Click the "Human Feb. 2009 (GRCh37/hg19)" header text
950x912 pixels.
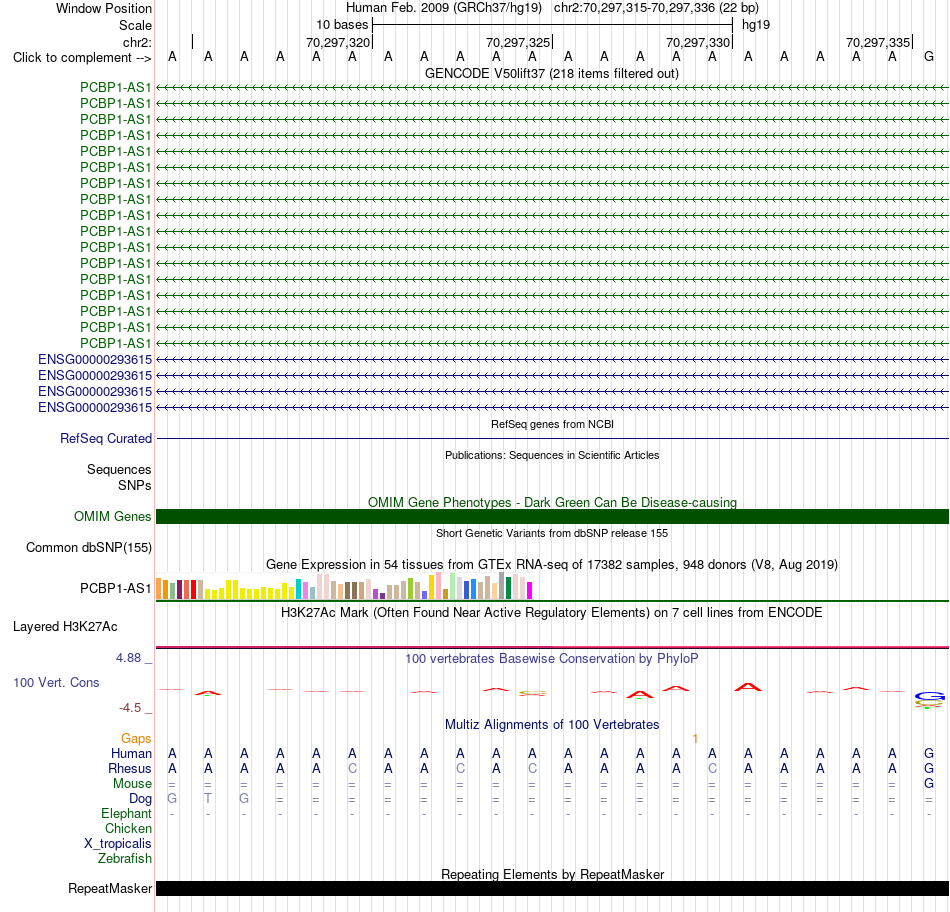(443, 8)
